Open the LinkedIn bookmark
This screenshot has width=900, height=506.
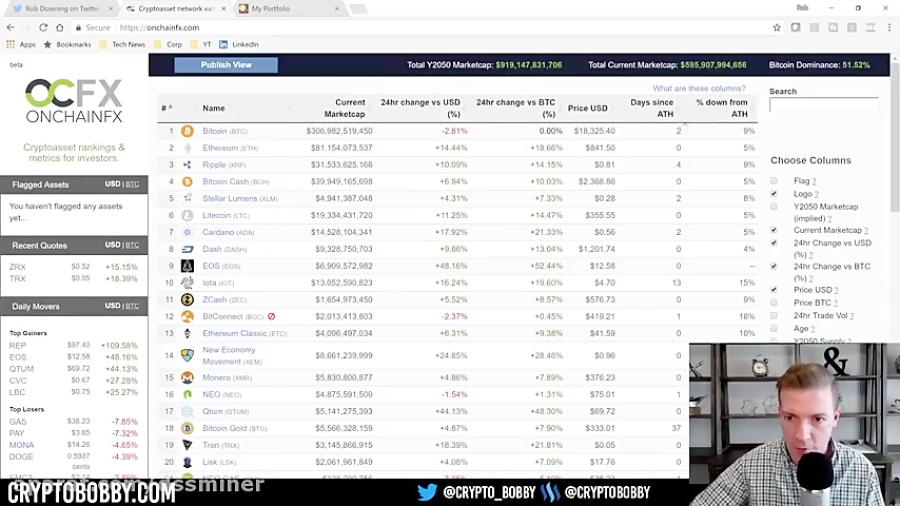239,44
